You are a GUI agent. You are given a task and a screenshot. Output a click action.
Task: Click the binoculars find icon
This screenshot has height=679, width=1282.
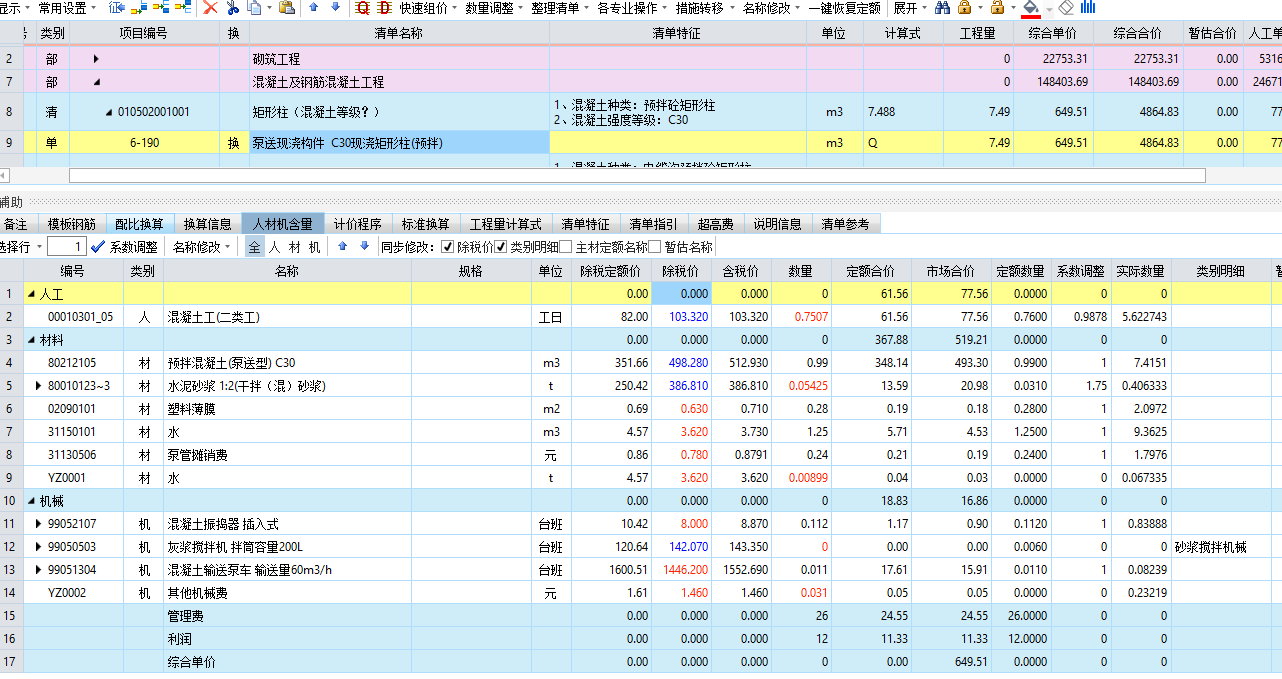(x=943, y=8)
